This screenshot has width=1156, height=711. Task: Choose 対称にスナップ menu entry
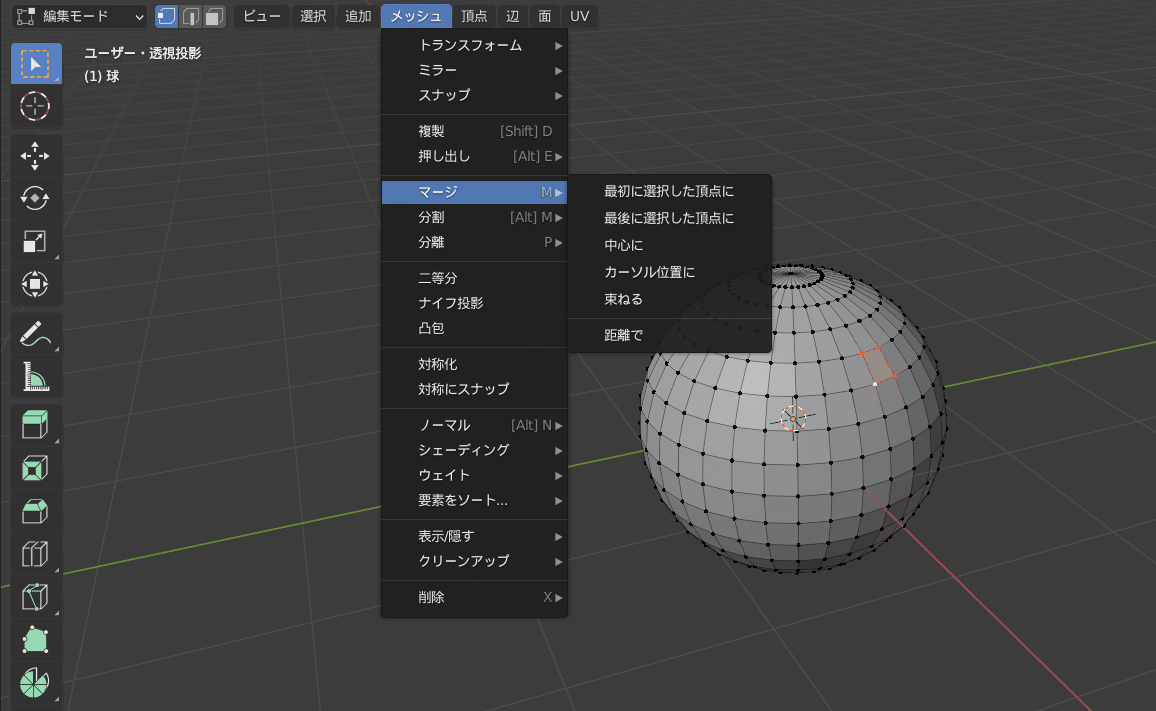pos(474,389)
